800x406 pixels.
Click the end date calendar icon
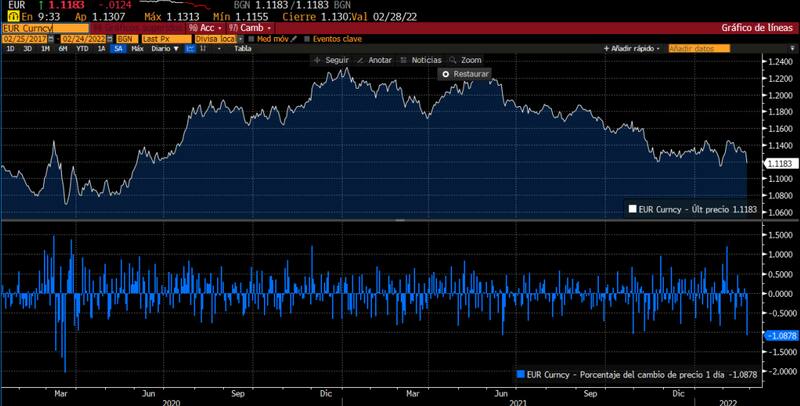(107, 38)
